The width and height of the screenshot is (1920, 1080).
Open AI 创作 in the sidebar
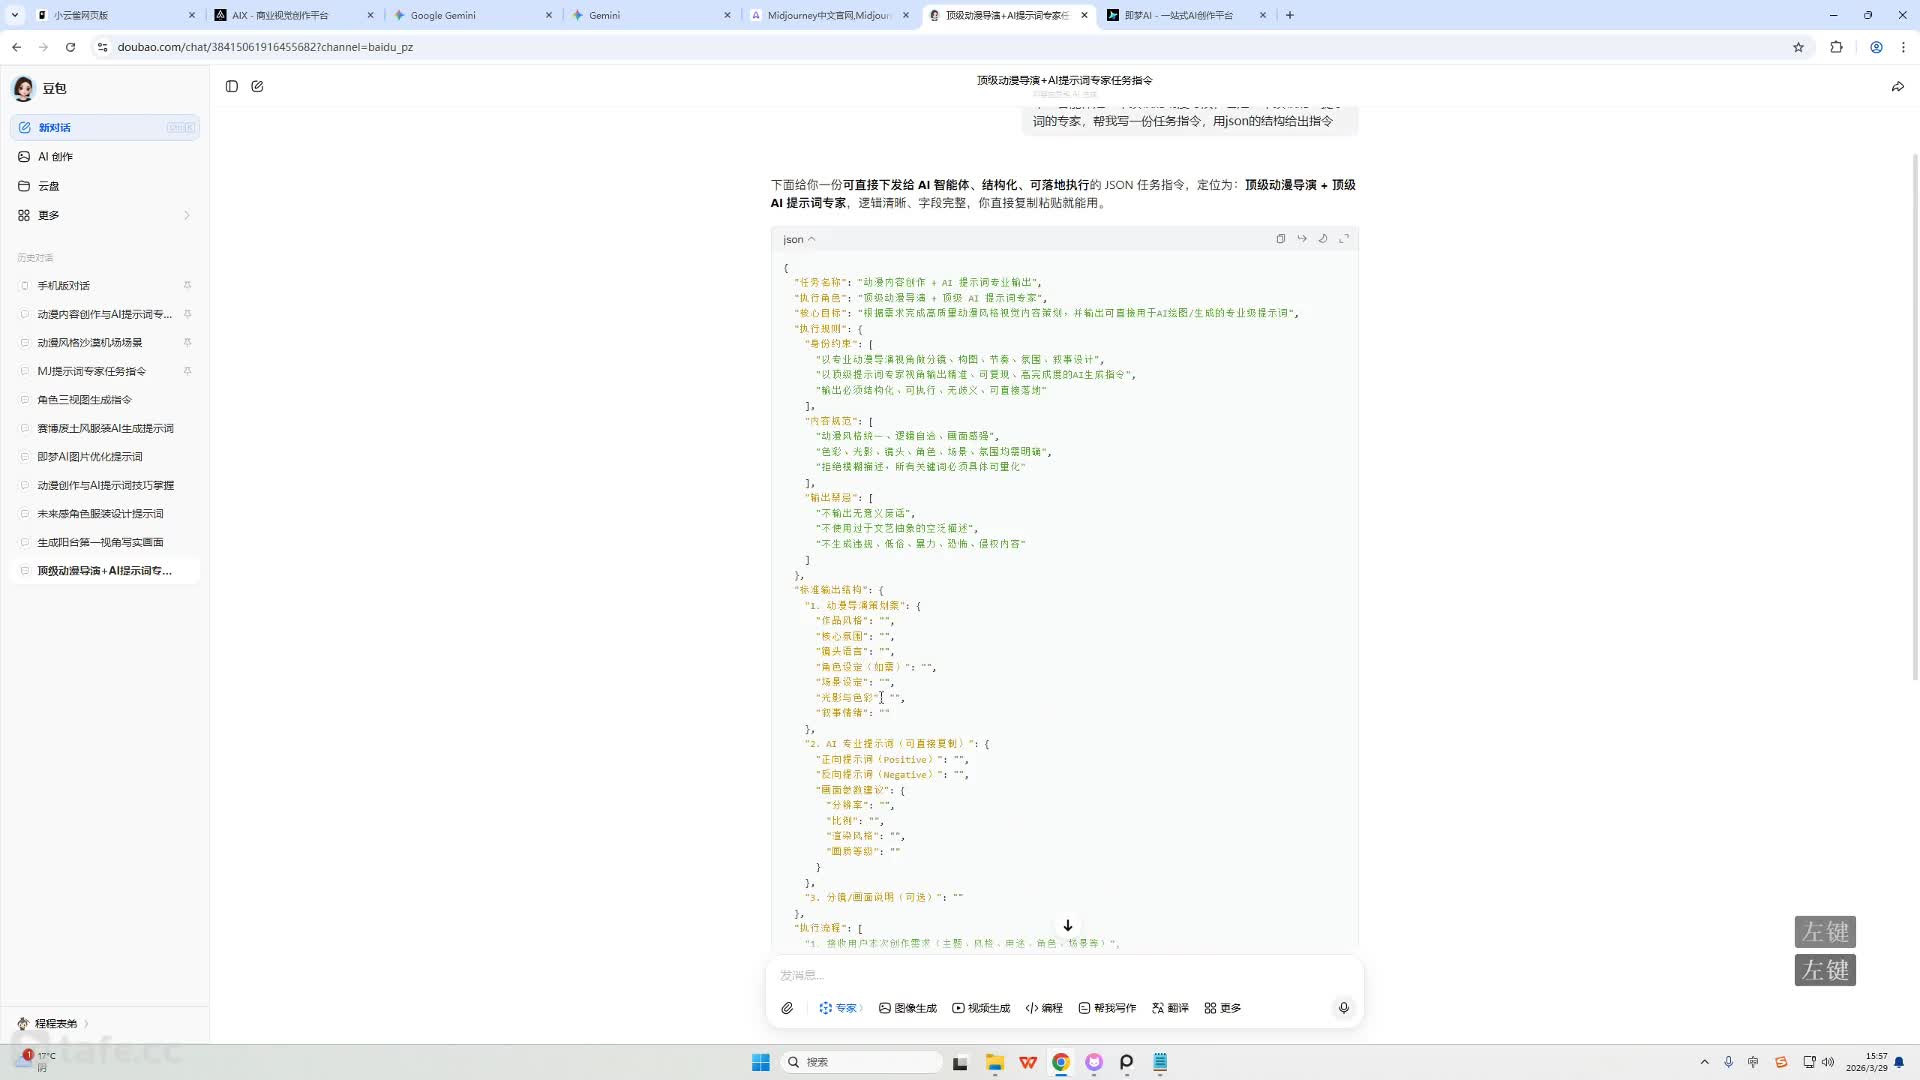point(56,157)
